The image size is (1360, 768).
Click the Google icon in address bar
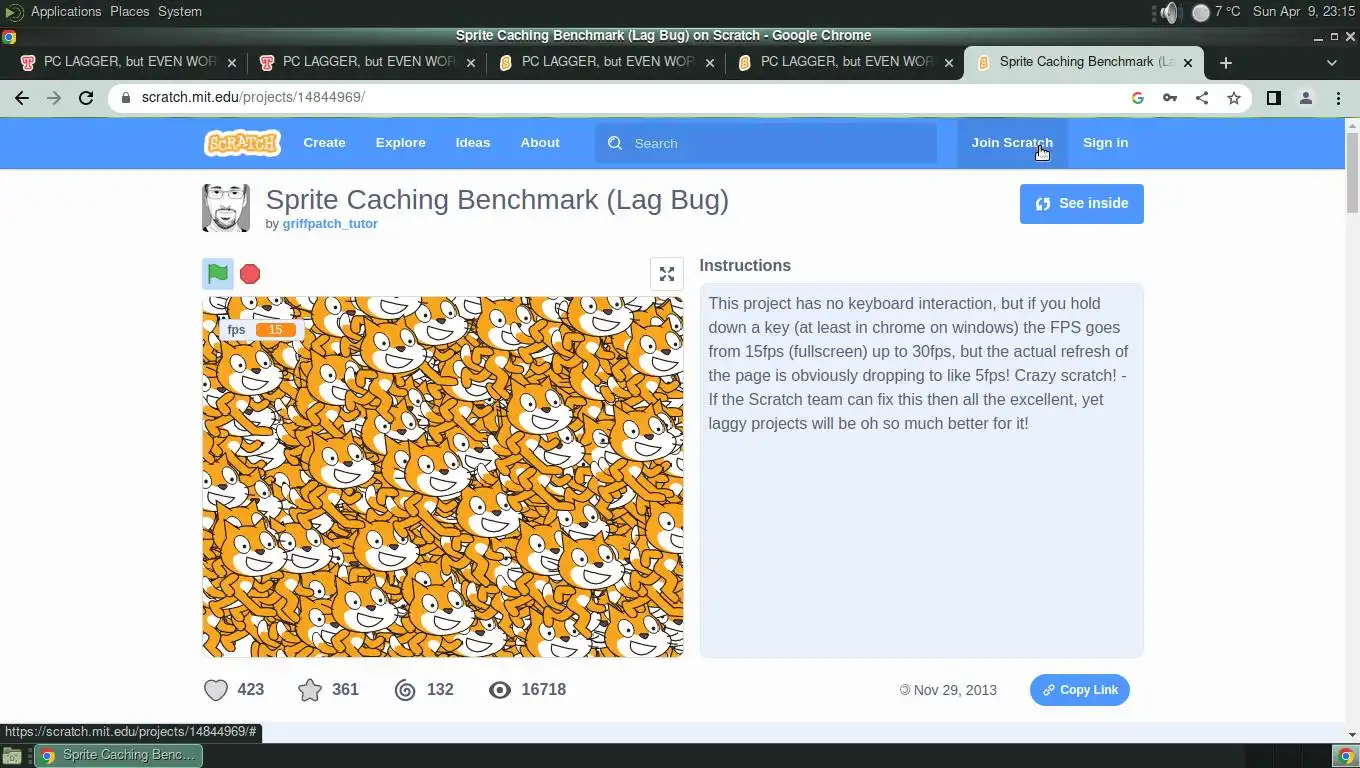tap(1138, 98)
